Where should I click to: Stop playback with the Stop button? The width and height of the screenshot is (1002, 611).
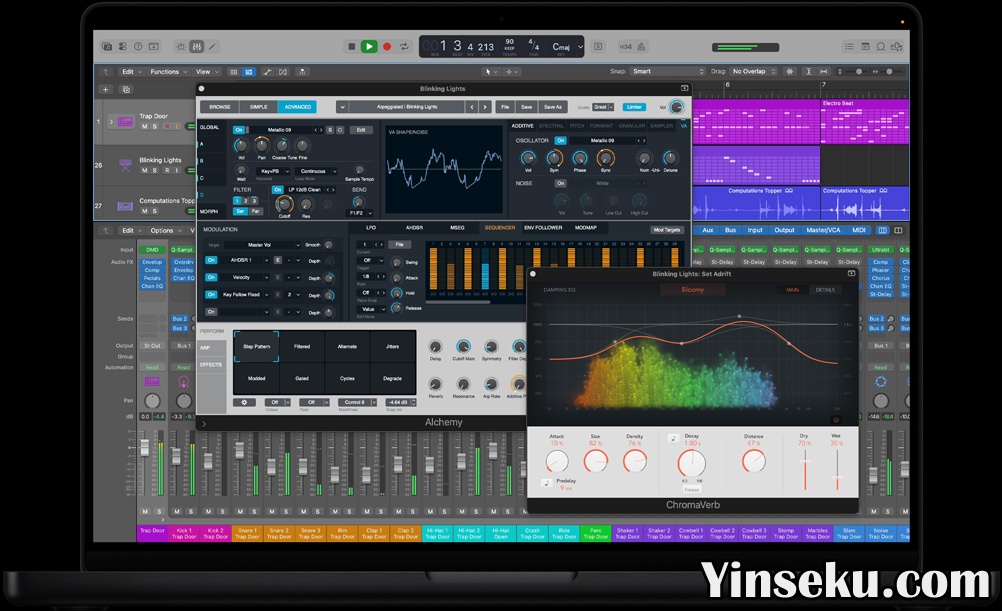(x=351, y=46)
